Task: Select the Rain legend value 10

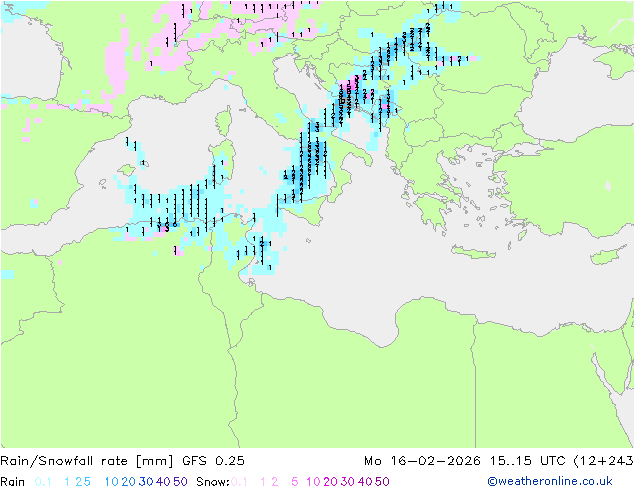Action: [x=112, y=482]
